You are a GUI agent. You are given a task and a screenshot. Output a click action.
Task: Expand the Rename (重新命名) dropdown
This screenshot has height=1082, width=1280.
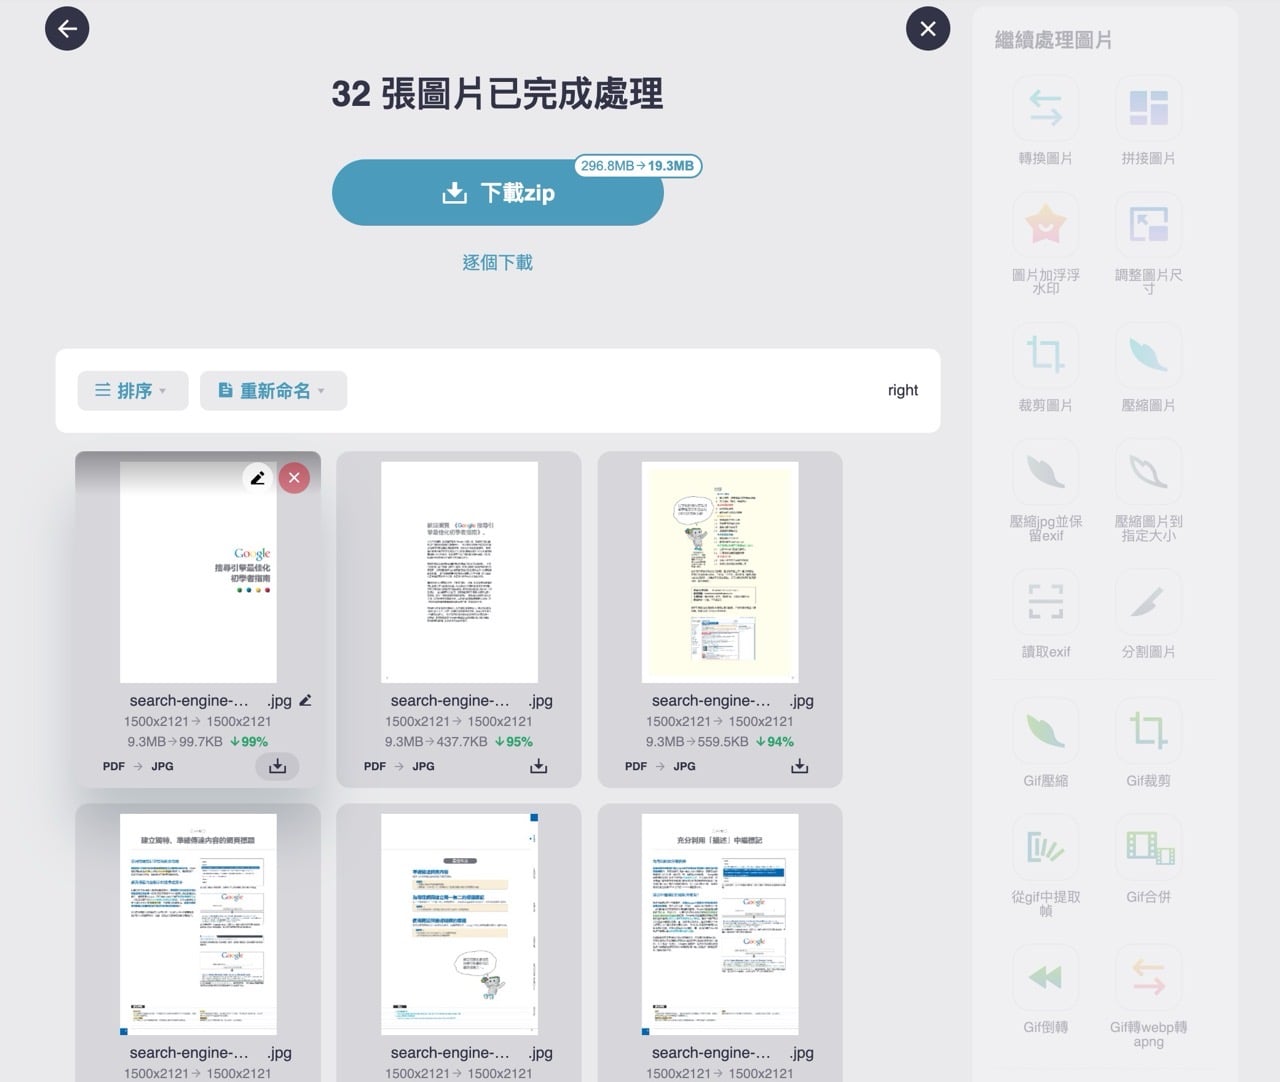(x=273, y=391)
